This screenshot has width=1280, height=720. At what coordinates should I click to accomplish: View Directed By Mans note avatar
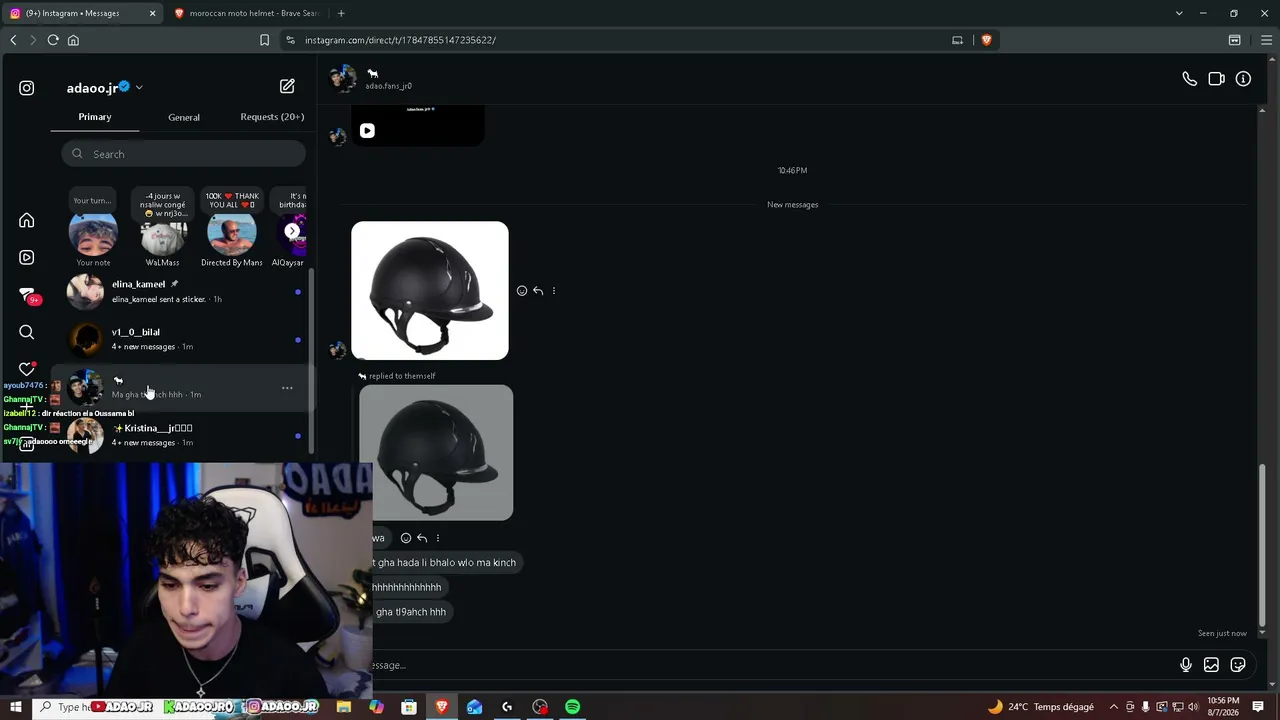[x=232, y=235]
